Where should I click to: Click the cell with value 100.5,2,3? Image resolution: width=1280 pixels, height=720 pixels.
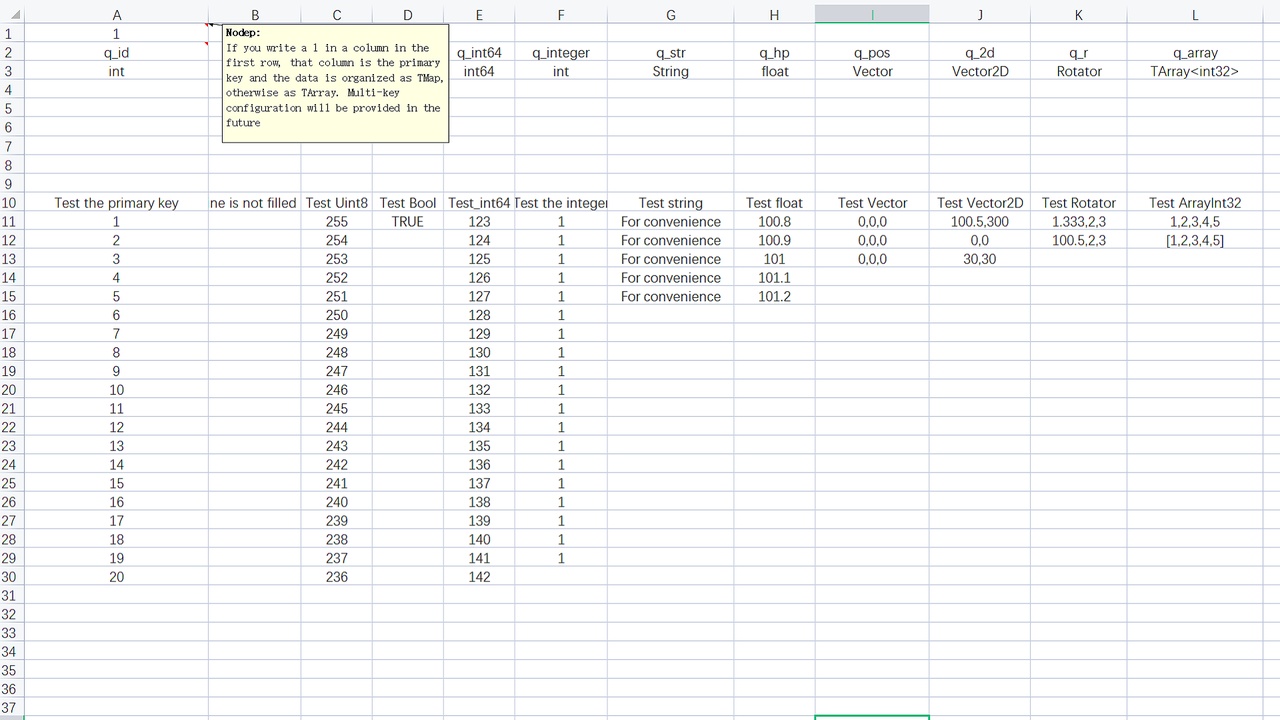pos(1078,241)
